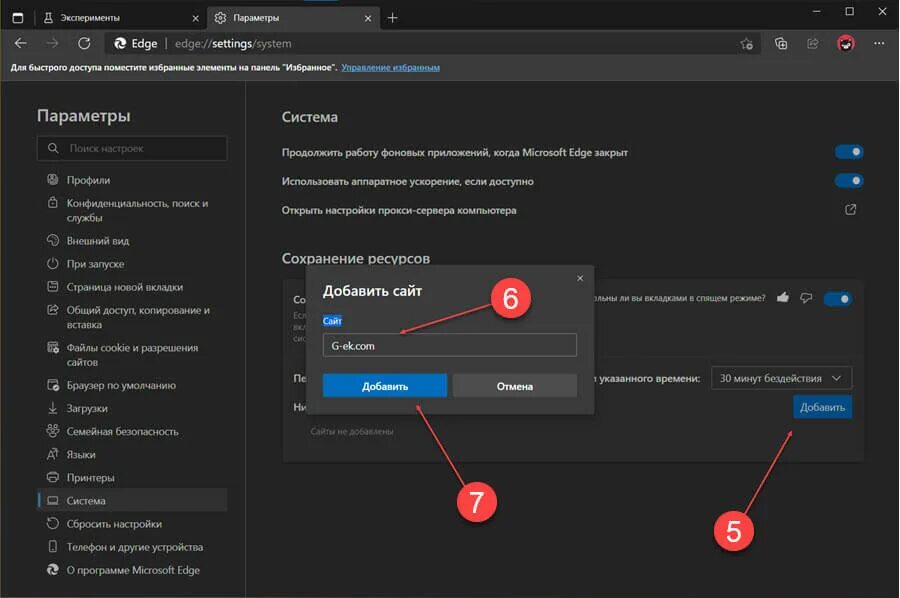Screen dimensions: 900x598
Task: Click Добавить button in sleeping tabs exceptions row
Action: pos(823,407)
